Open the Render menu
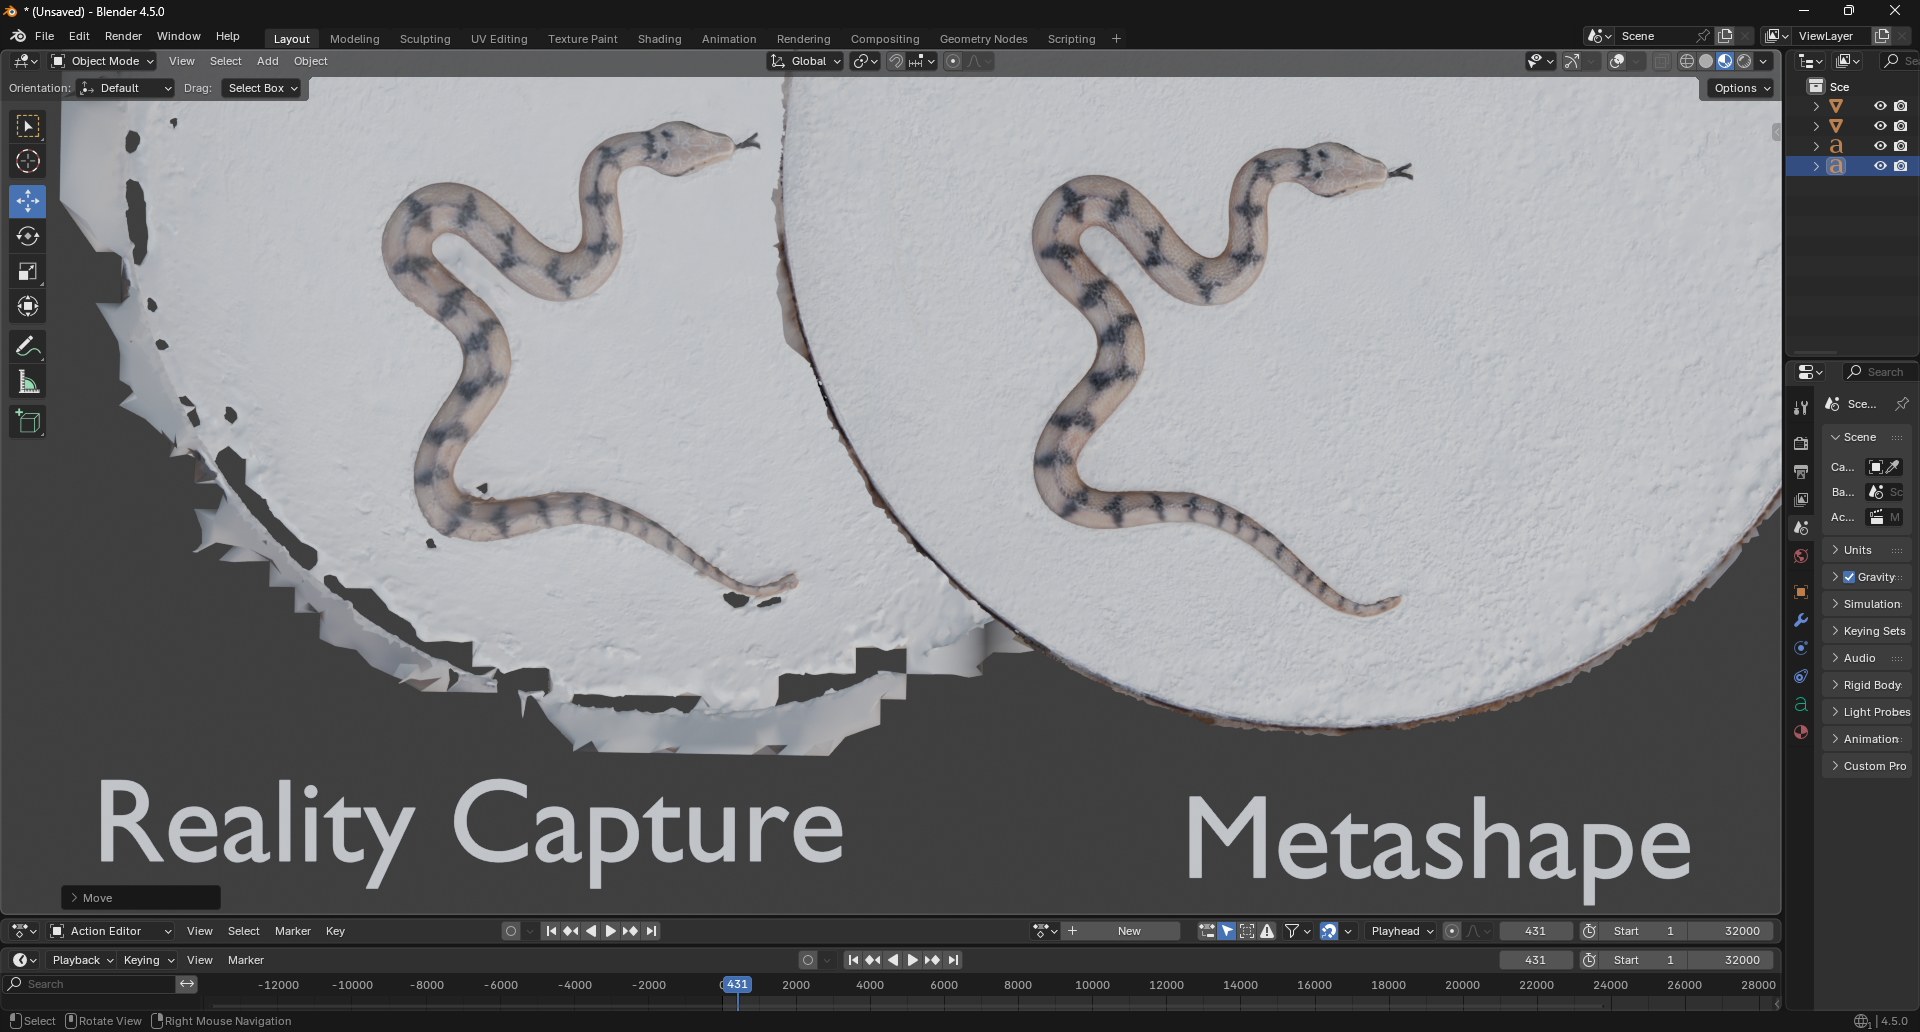1920x1032 pixels. (123, 36)
